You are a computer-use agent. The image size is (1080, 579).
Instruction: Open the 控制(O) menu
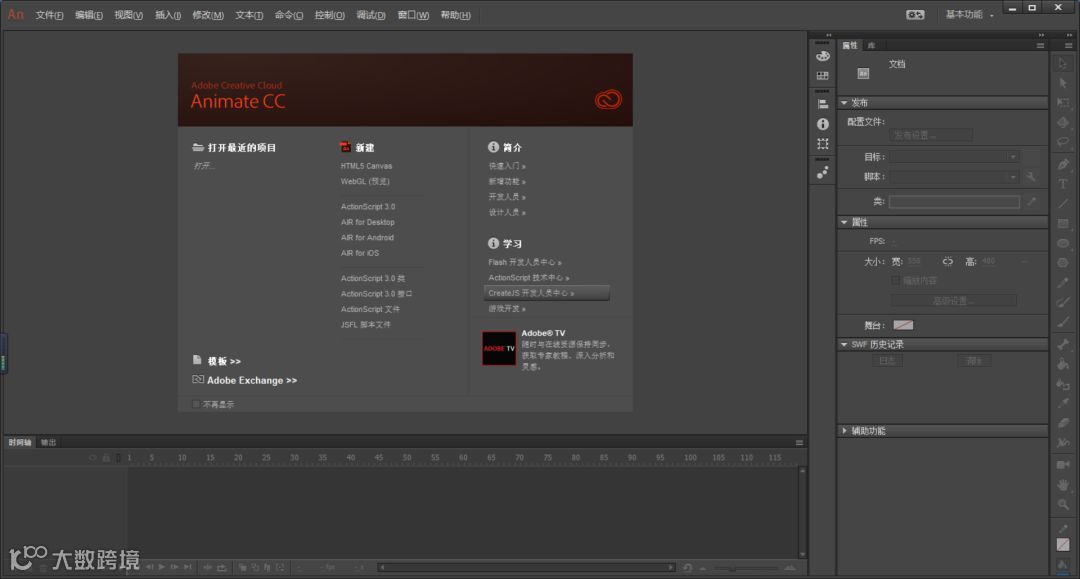coord(329,15)
